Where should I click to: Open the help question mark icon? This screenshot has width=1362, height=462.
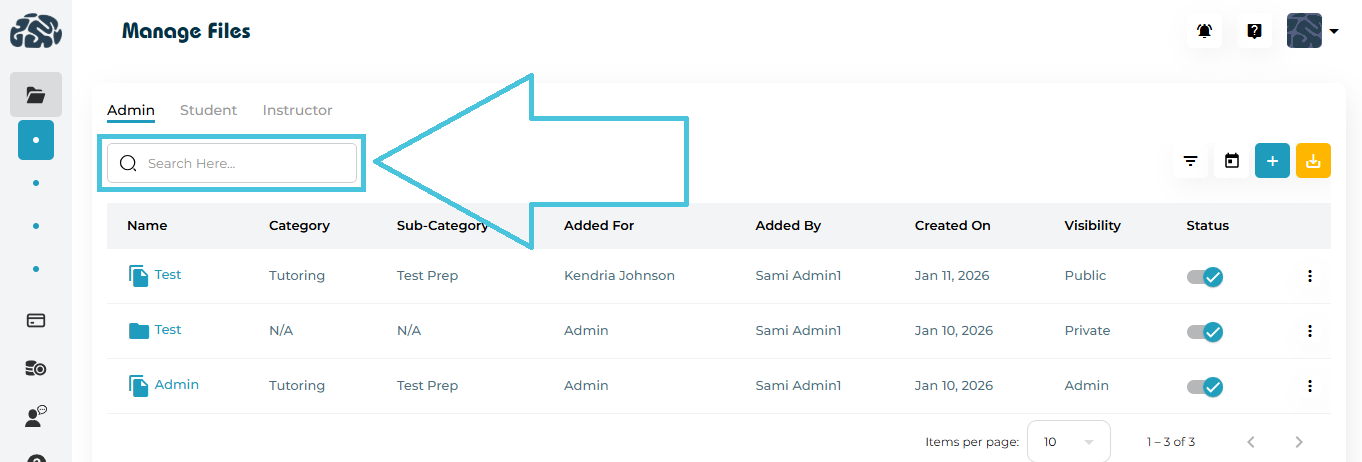tap(1254, 31)
